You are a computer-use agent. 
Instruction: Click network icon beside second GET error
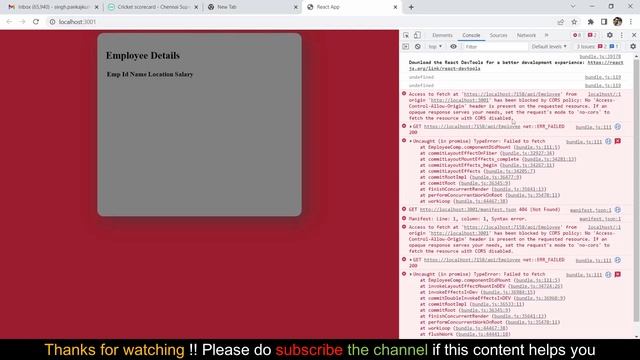coord(618,260)
